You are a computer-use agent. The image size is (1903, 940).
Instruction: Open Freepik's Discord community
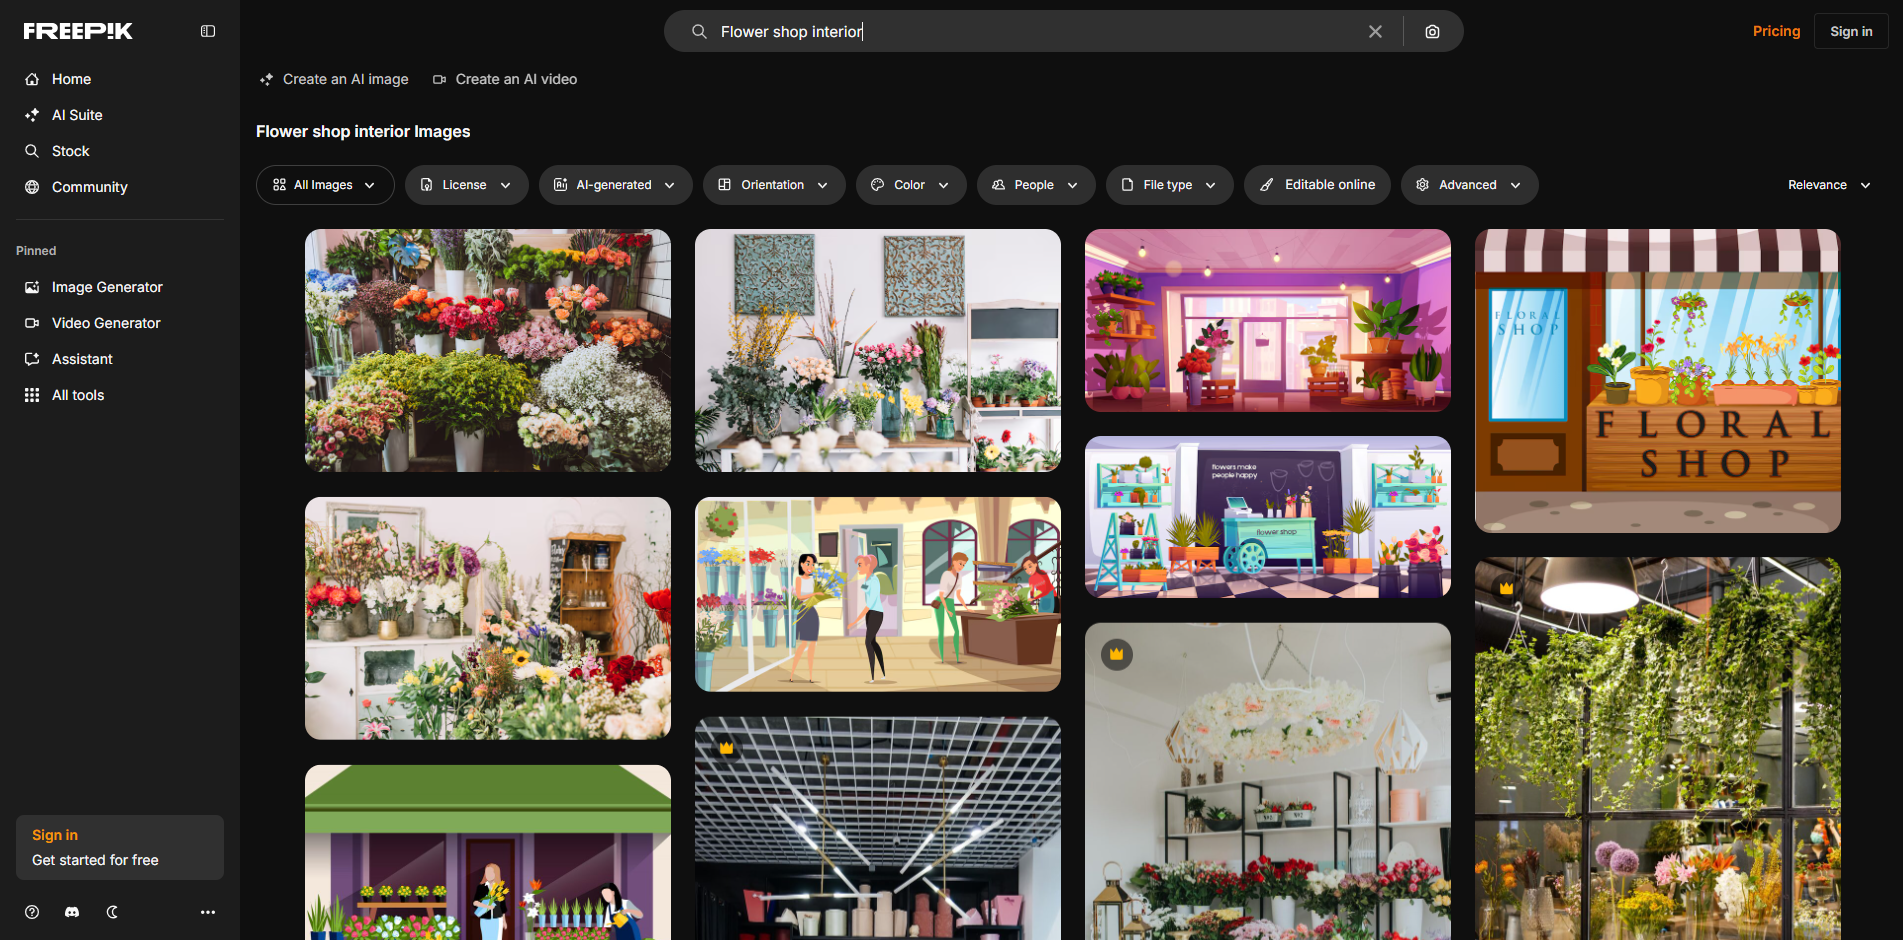[x=71, y=911]
